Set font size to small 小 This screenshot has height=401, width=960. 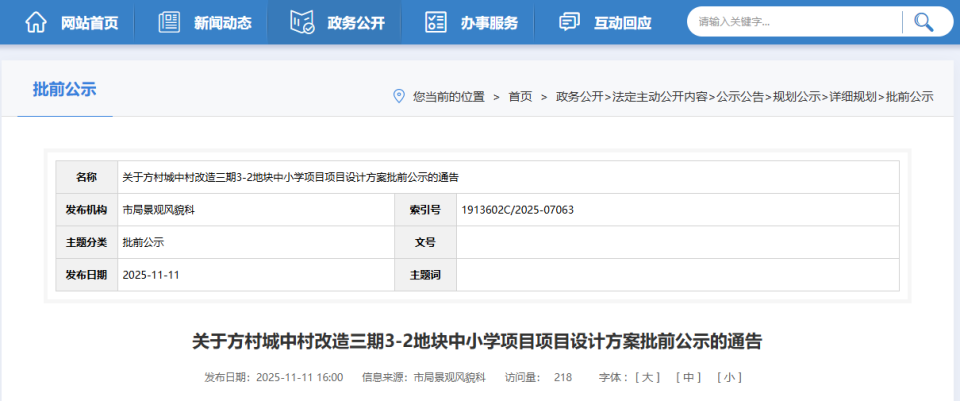(x=729, y=377)
